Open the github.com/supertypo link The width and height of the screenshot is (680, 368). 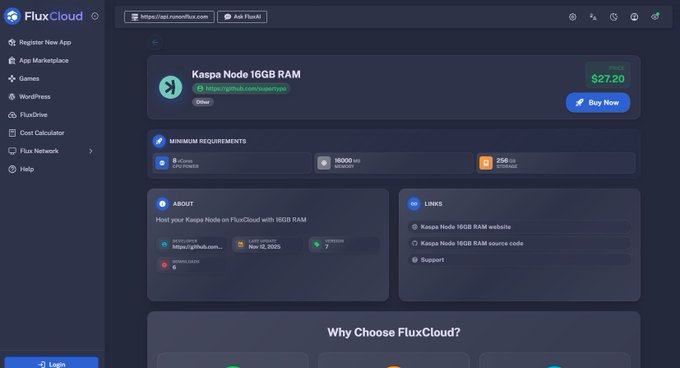tap(241, 88)
